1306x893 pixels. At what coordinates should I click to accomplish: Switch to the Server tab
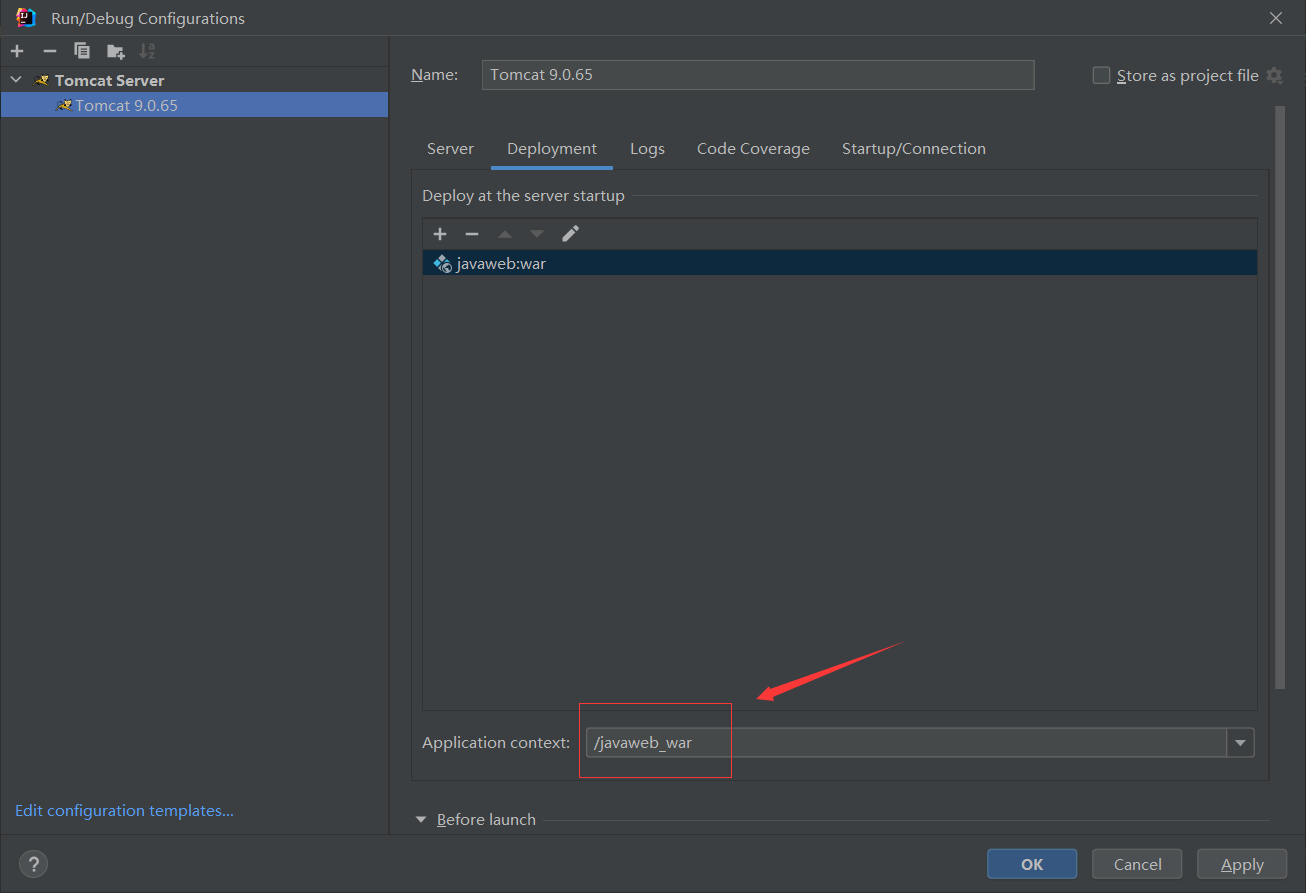point(450,148)
